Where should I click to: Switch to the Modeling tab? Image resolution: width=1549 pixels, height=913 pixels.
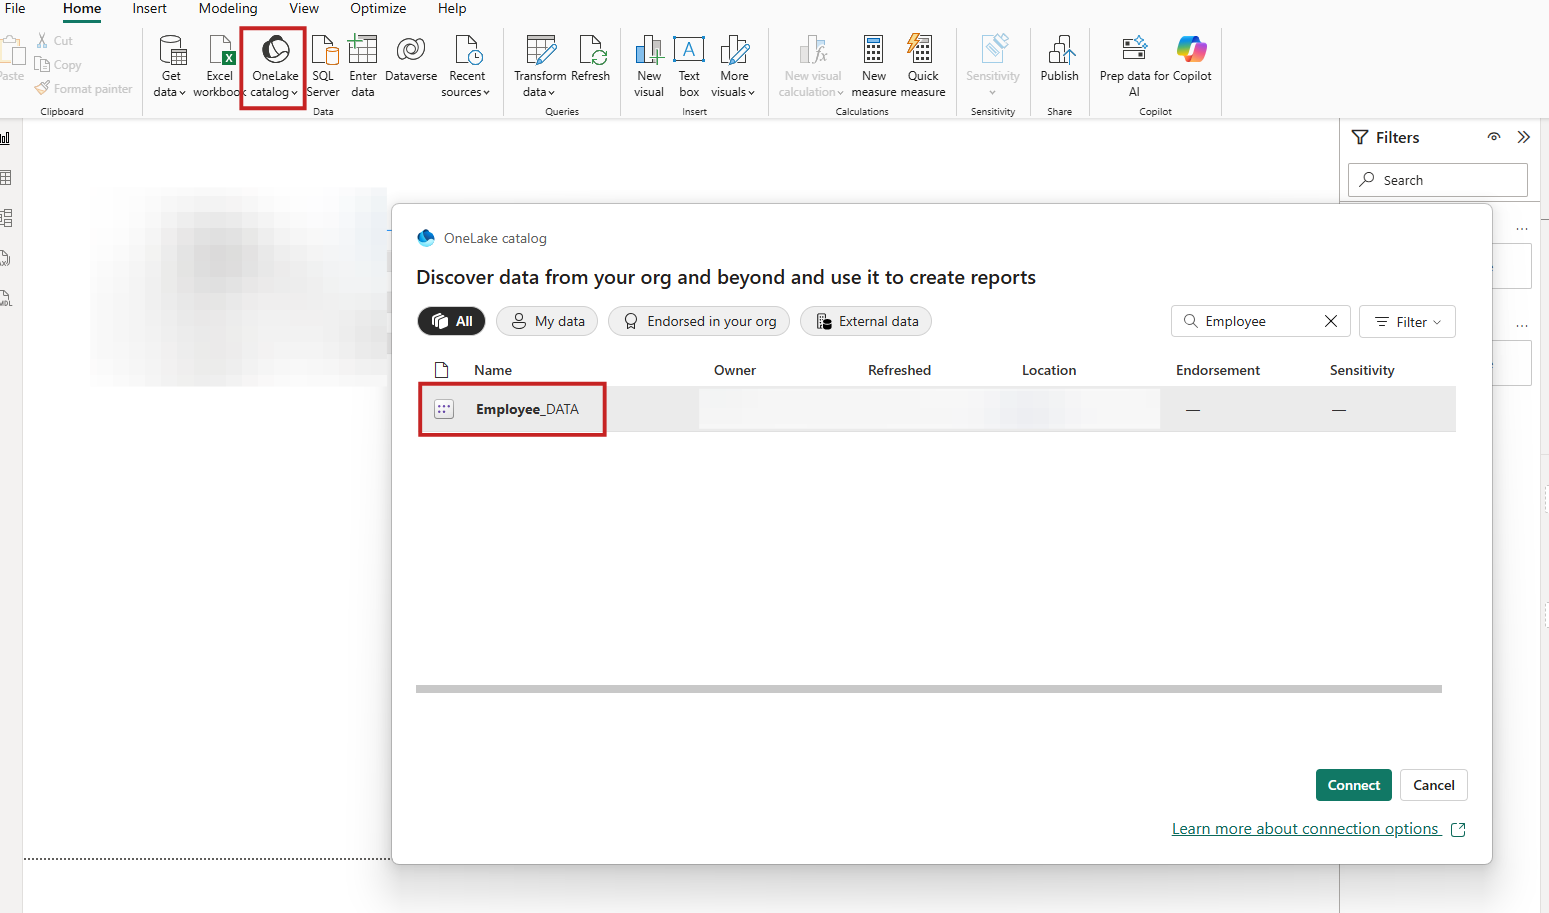[x=228, y=8]
